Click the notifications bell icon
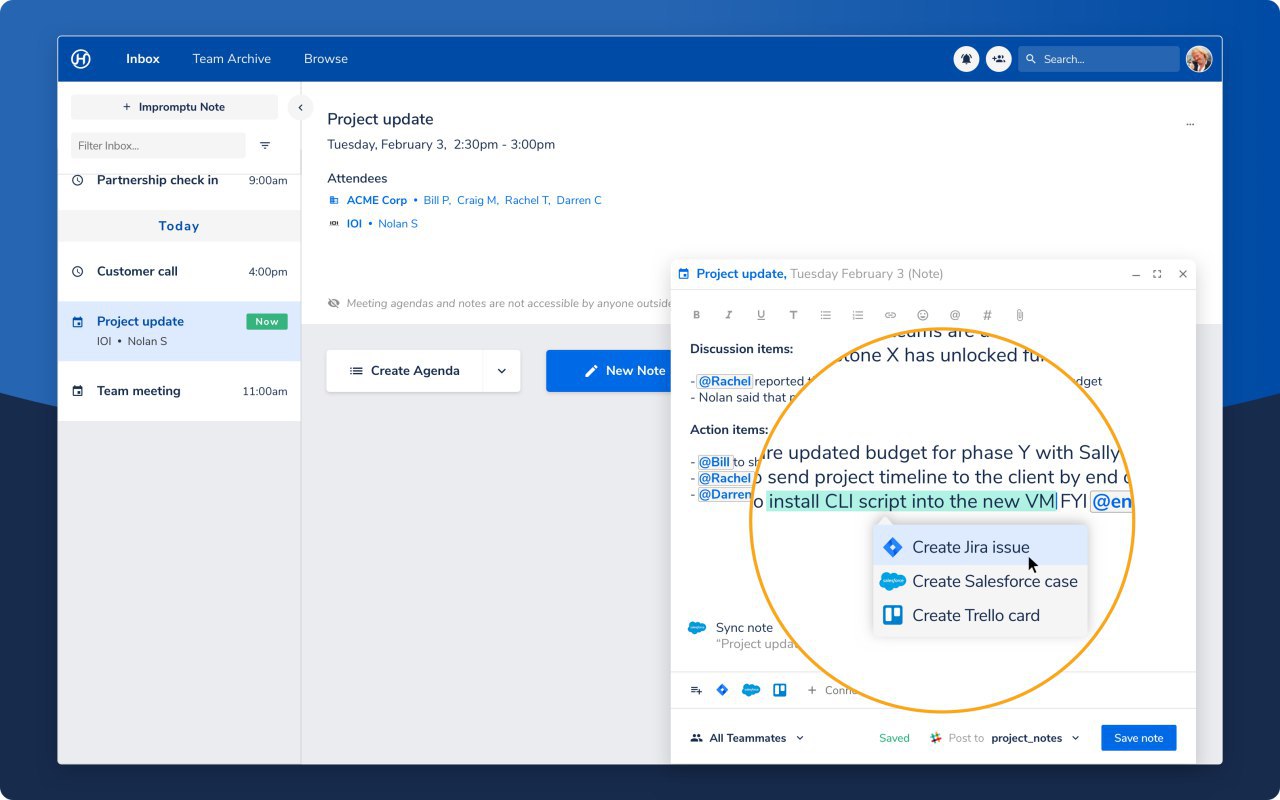The image size is (1280, 800). tap(966, 59)
